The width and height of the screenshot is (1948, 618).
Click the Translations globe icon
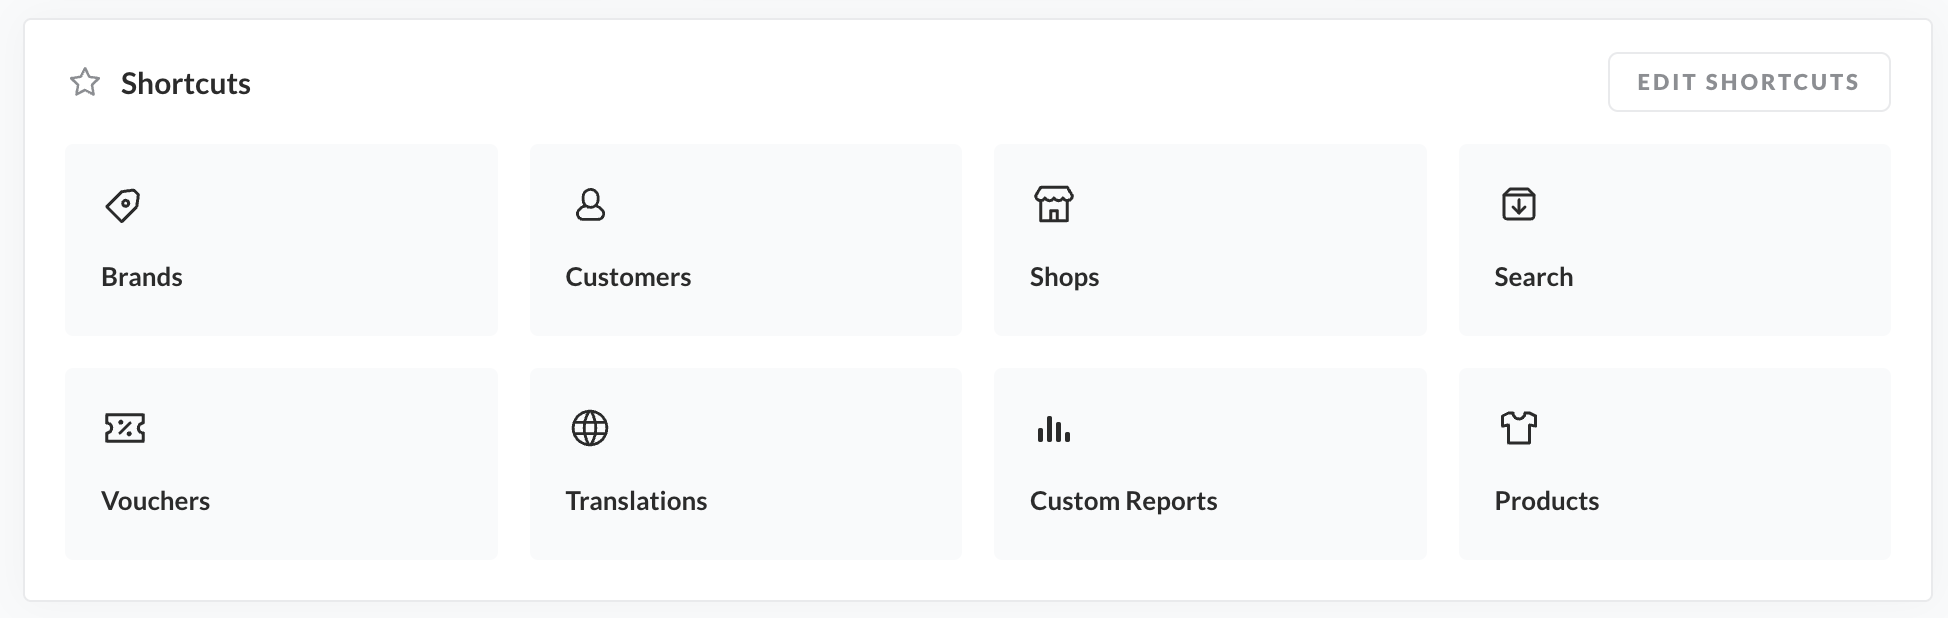click(x=590, y=428)
